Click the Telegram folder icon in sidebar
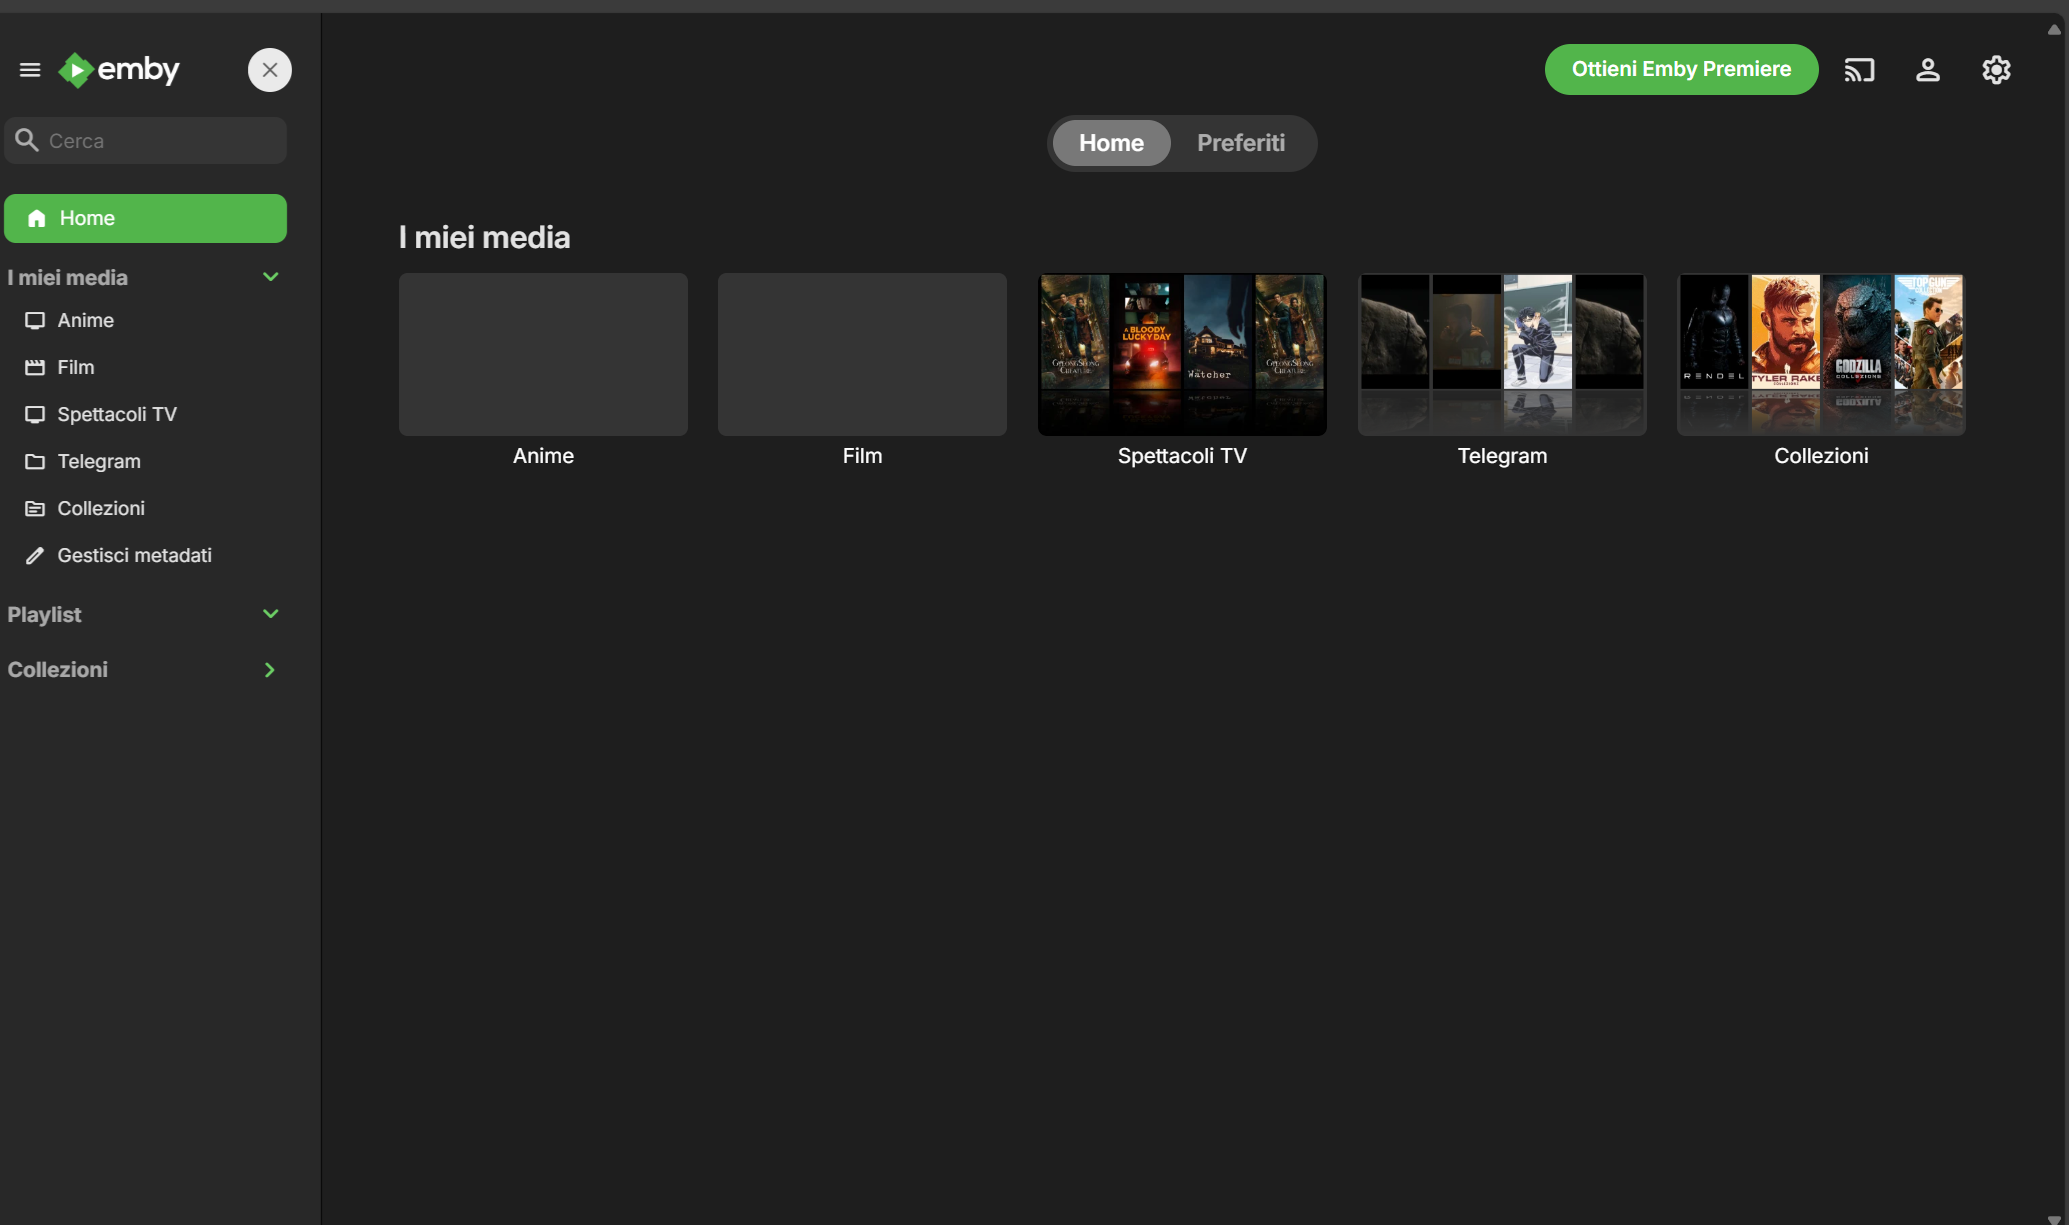Viewport: 2069px width, 1225px height. pos(35,462)
